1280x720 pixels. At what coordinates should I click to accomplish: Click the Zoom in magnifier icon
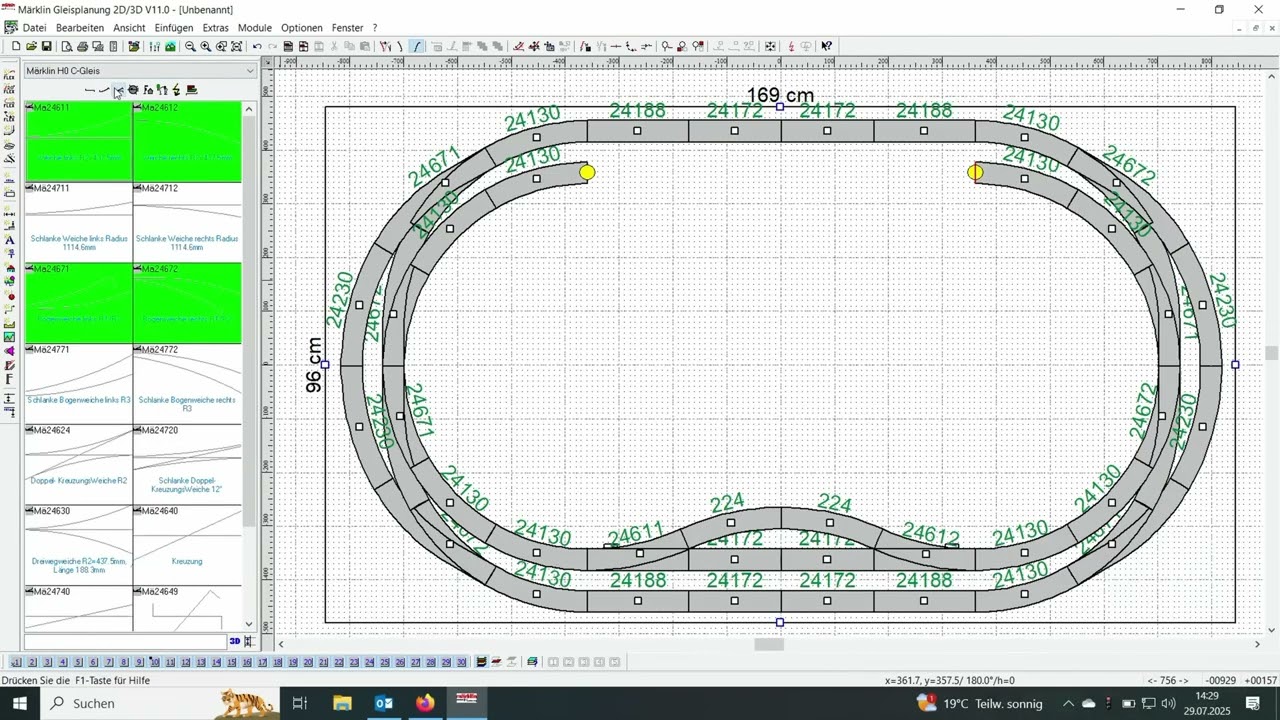(205, 46)
